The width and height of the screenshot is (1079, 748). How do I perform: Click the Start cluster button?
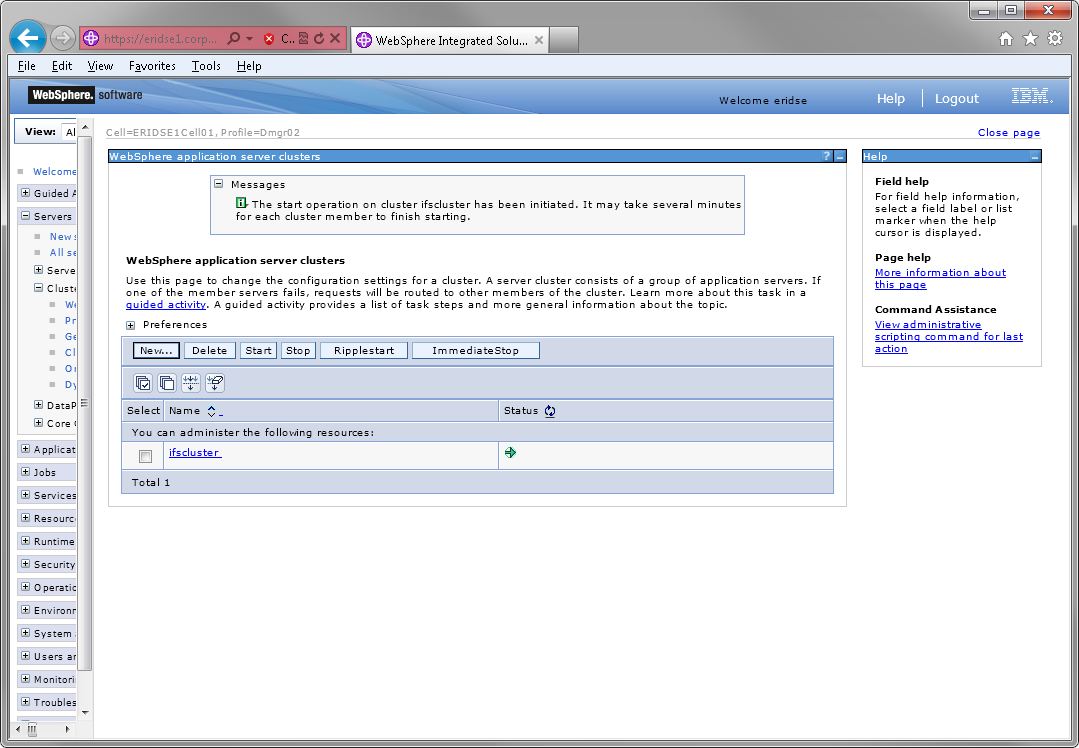tap(259, 350)
